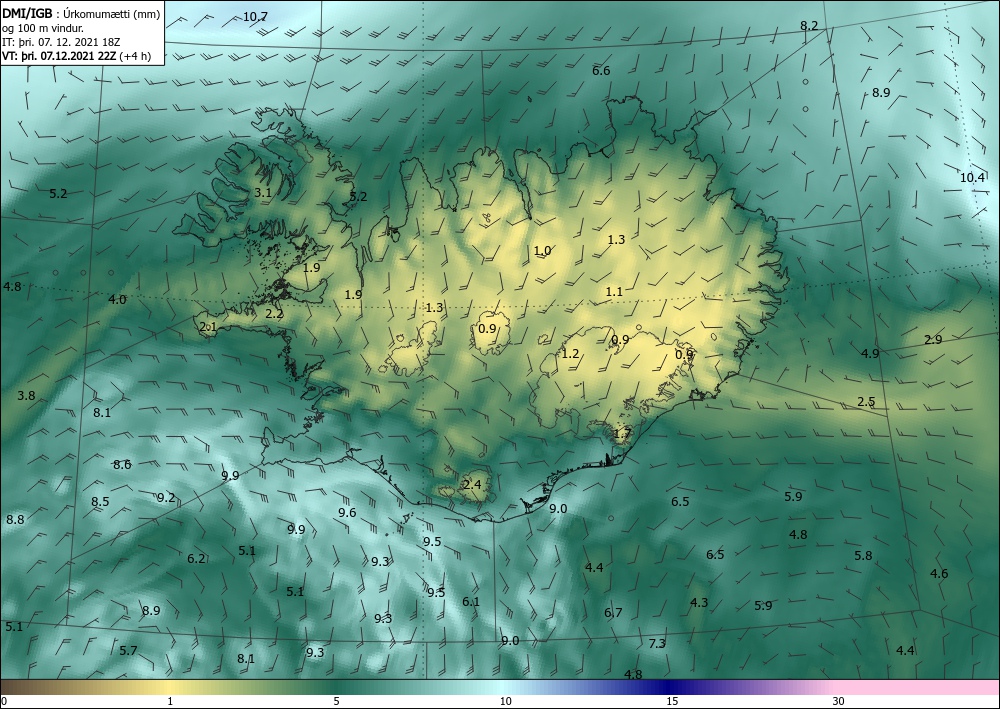This screenshot has width=1000, height=709.
Task: Click the 5.8 value on the map
Action: [863, 555]
